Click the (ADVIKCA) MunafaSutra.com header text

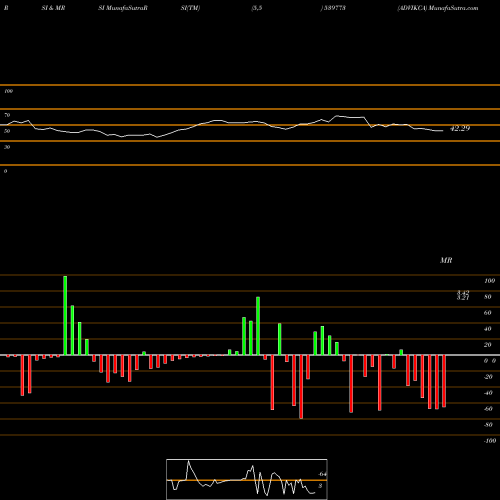click(438, 8)
